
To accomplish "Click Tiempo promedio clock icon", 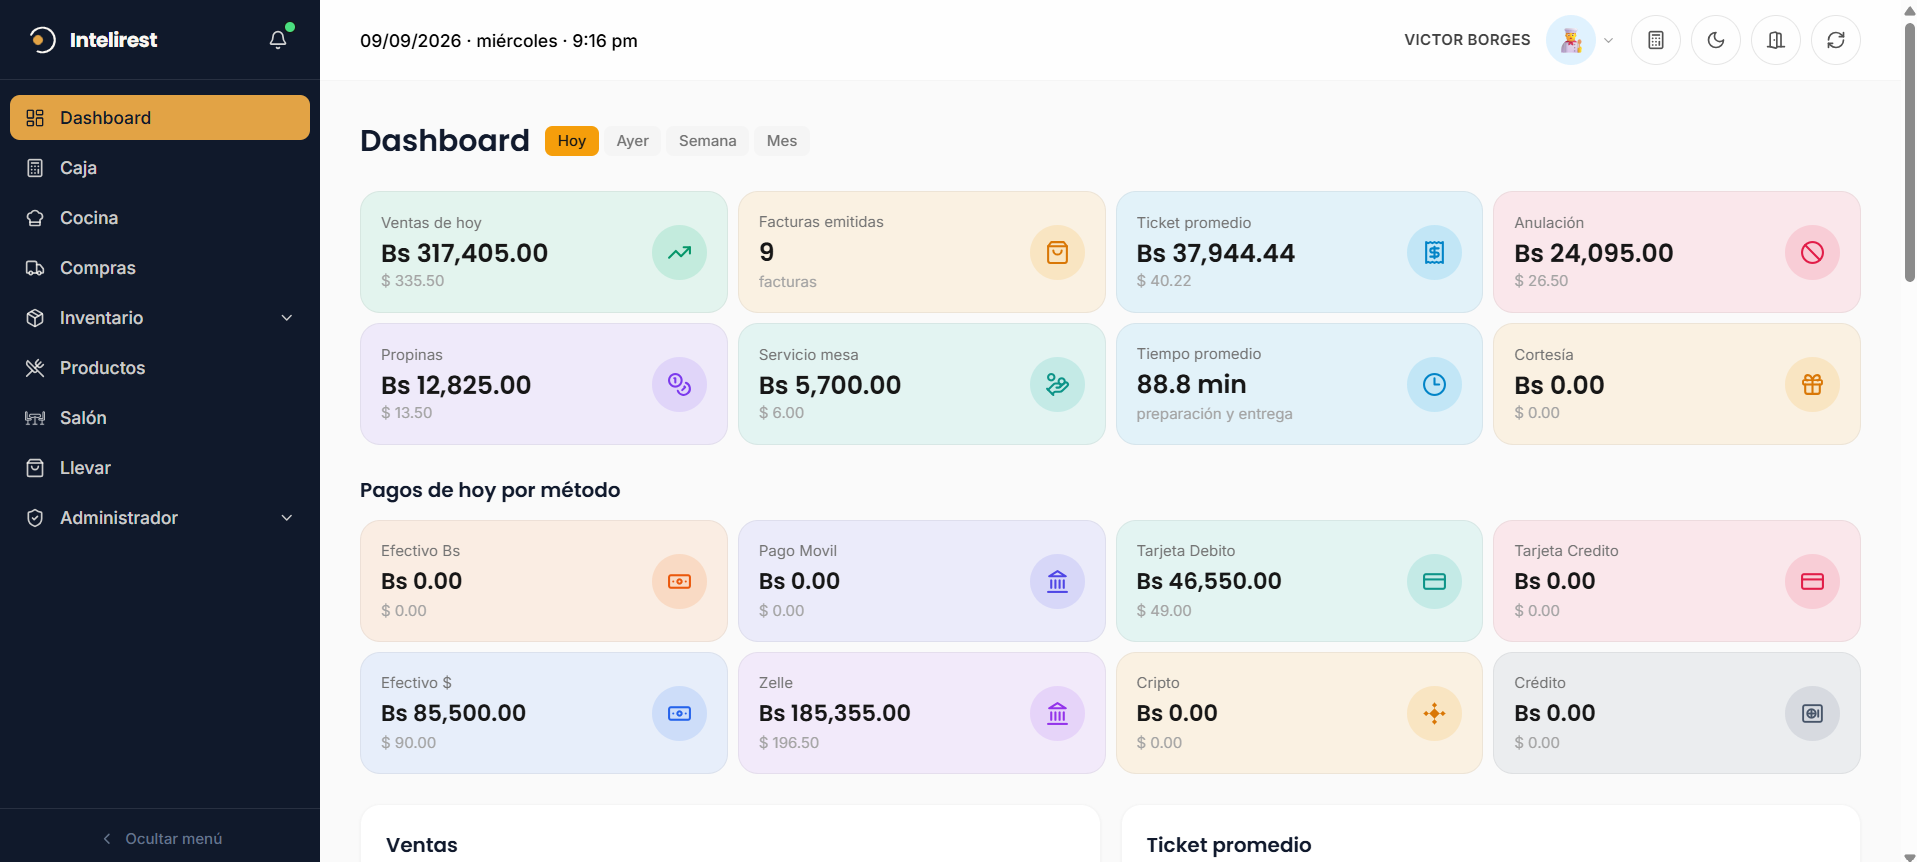I will [1435, 385].
